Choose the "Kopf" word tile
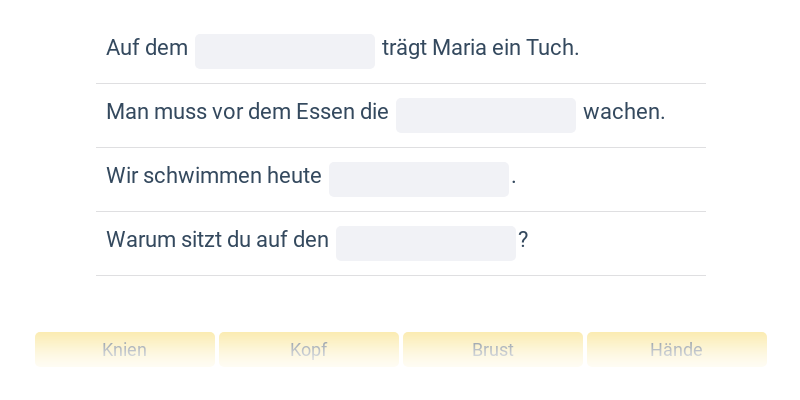Image resolution: width=800 pixels, height=400 pixels. [x=309, y=350]
